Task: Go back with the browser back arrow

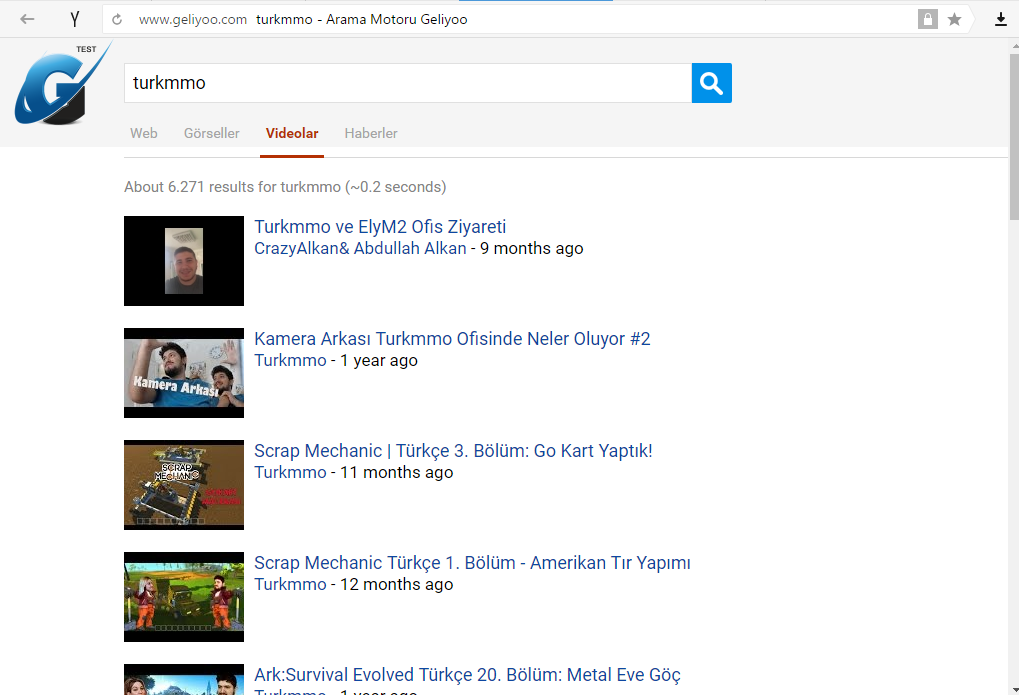Action: click(27, 20)
